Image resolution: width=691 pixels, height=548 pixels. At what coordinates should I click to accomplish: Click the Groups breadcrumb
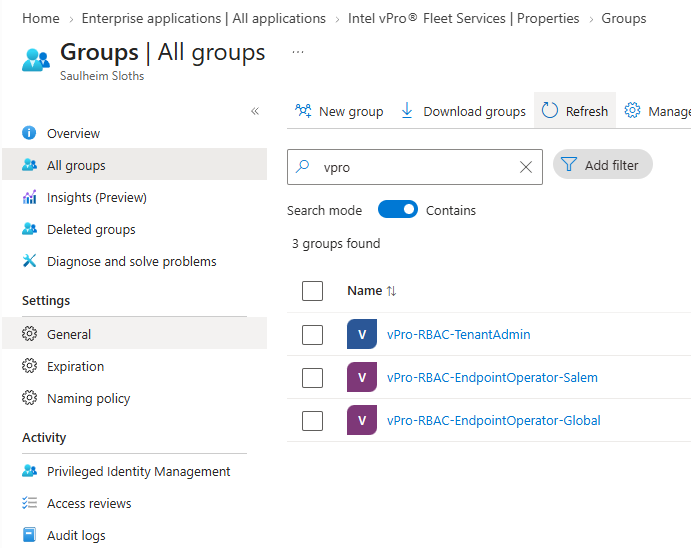pyautogui.click(x=624, y=19)
